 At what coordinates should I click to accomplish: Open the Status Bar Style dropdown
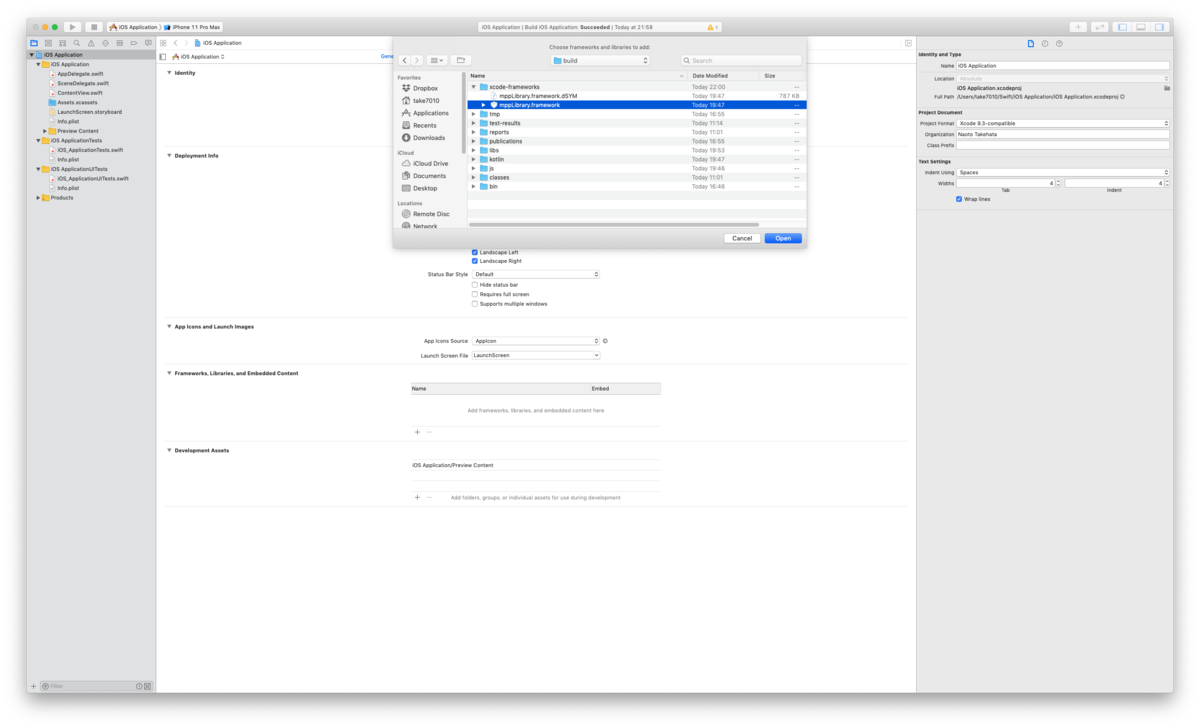536,274
